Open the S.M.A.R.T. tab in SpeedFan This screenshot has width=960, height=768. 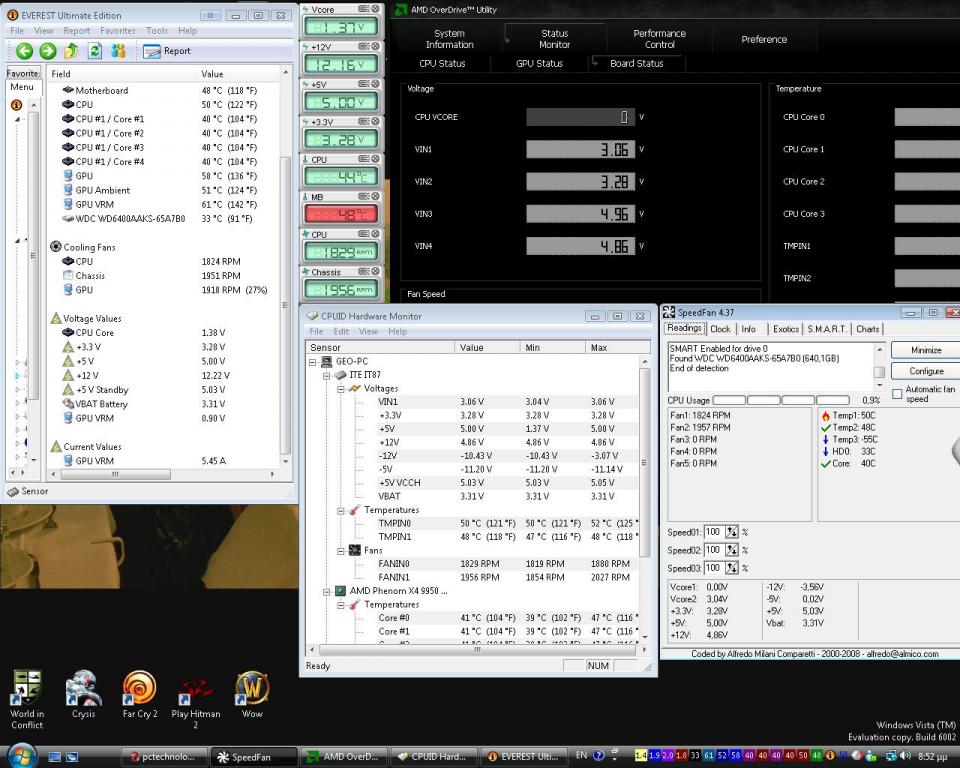(x=827, y=329)
